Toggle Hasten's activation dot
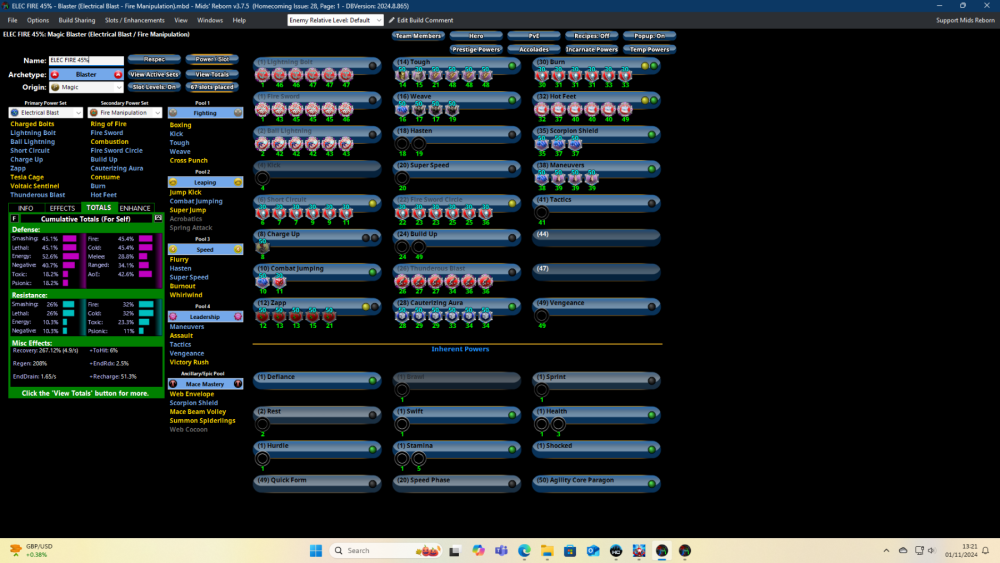 tap(512, 135)
